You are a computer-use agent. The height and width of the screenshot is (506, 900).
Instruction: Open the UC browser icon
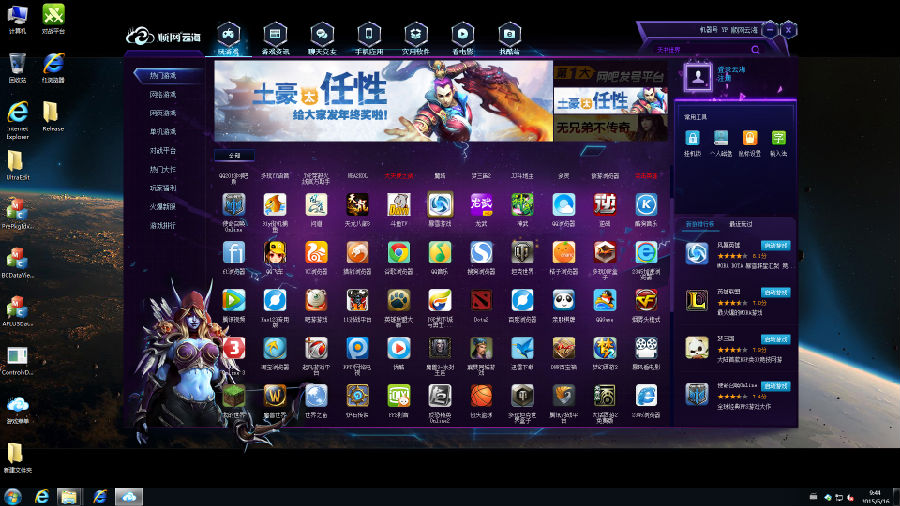[x=316, y=252]
